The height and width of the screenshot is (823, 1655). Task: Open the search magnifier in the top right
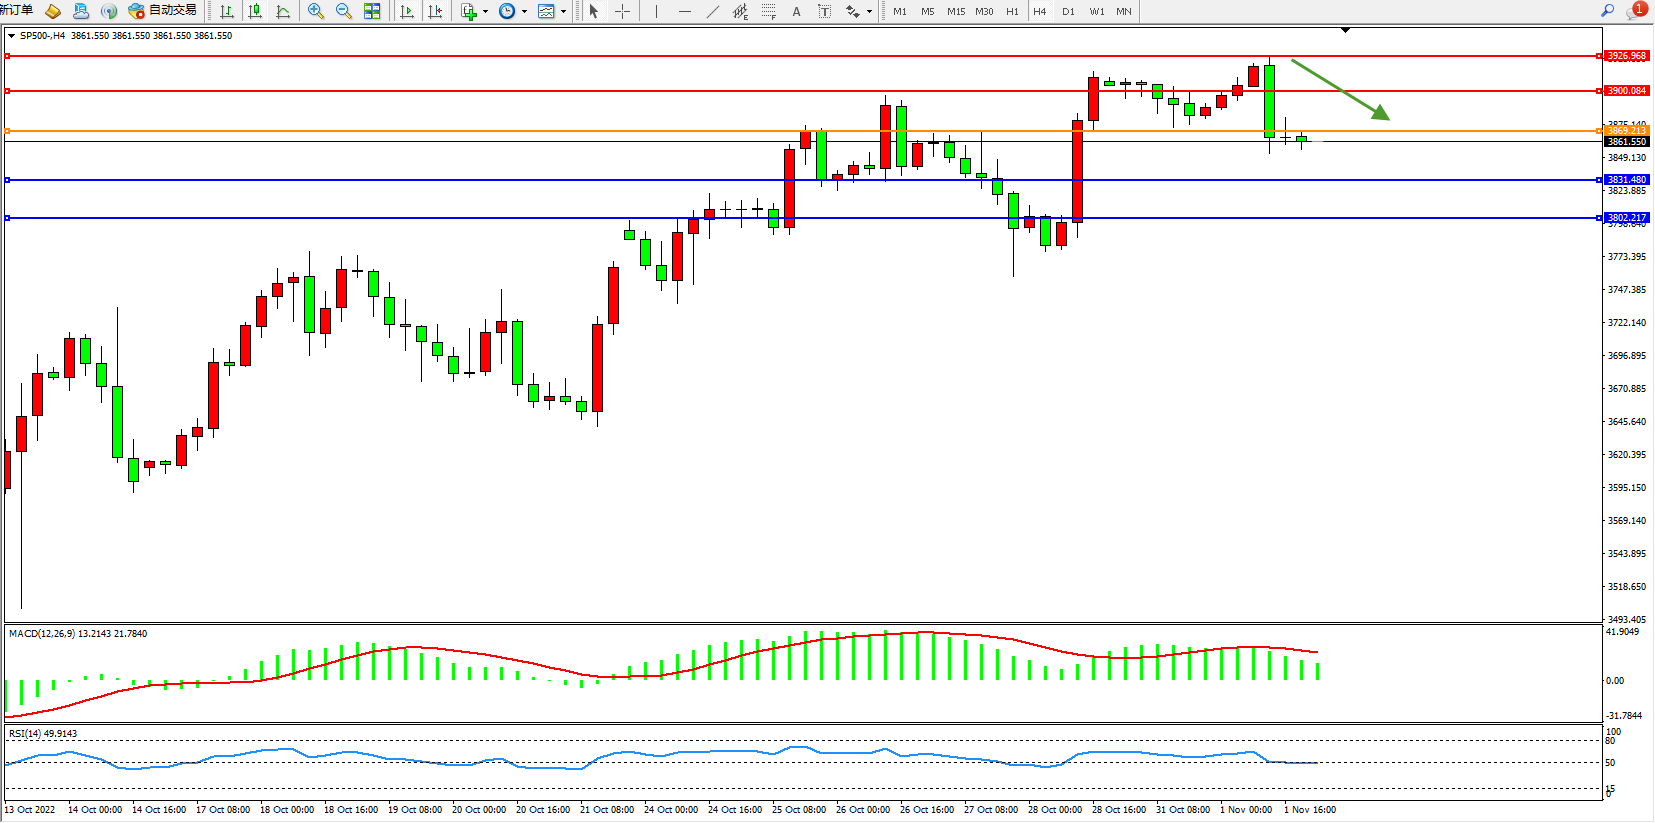pos(1607,10)
